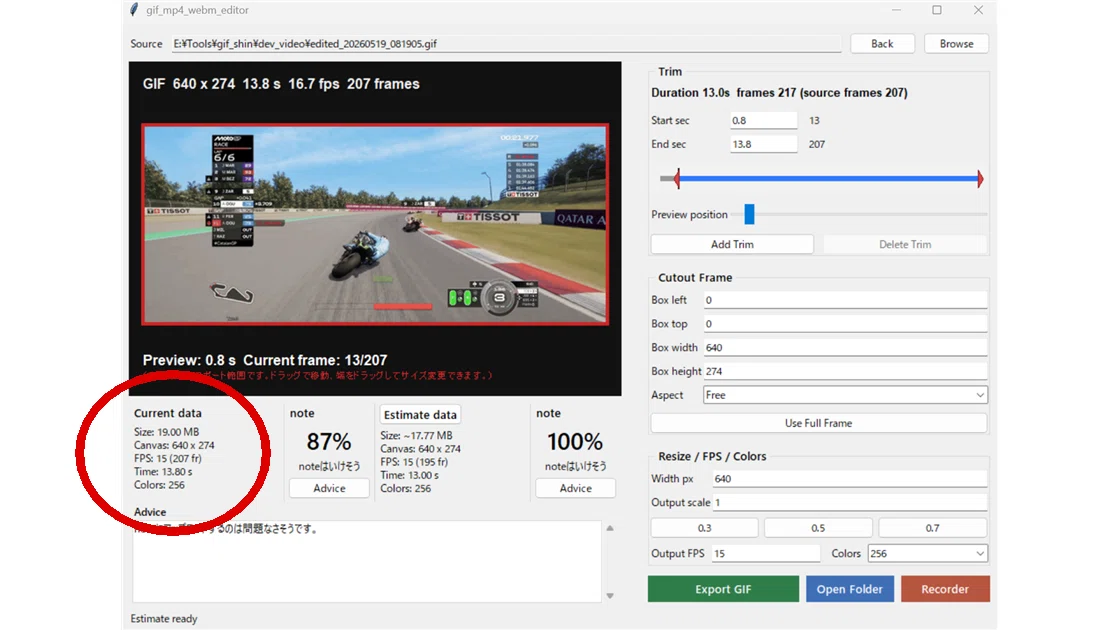Click the Advice box scroll up arrow
Image resolution: width=1120 pixels, height=630 pixels.
[610, 529]
